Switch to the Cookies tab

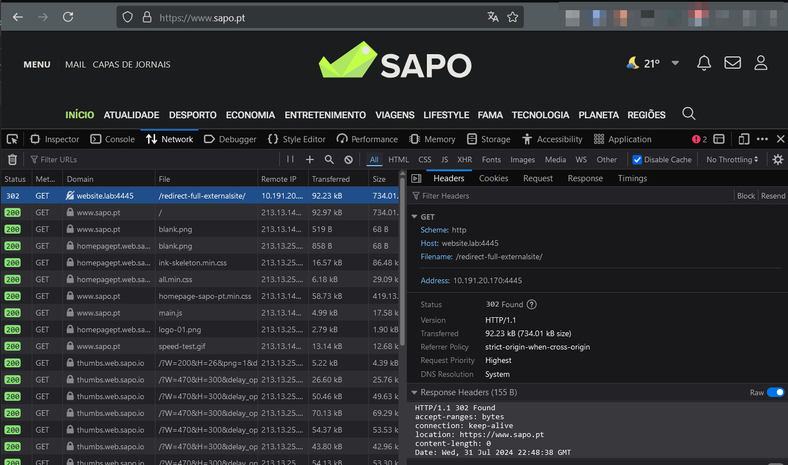tap(493, 178)
